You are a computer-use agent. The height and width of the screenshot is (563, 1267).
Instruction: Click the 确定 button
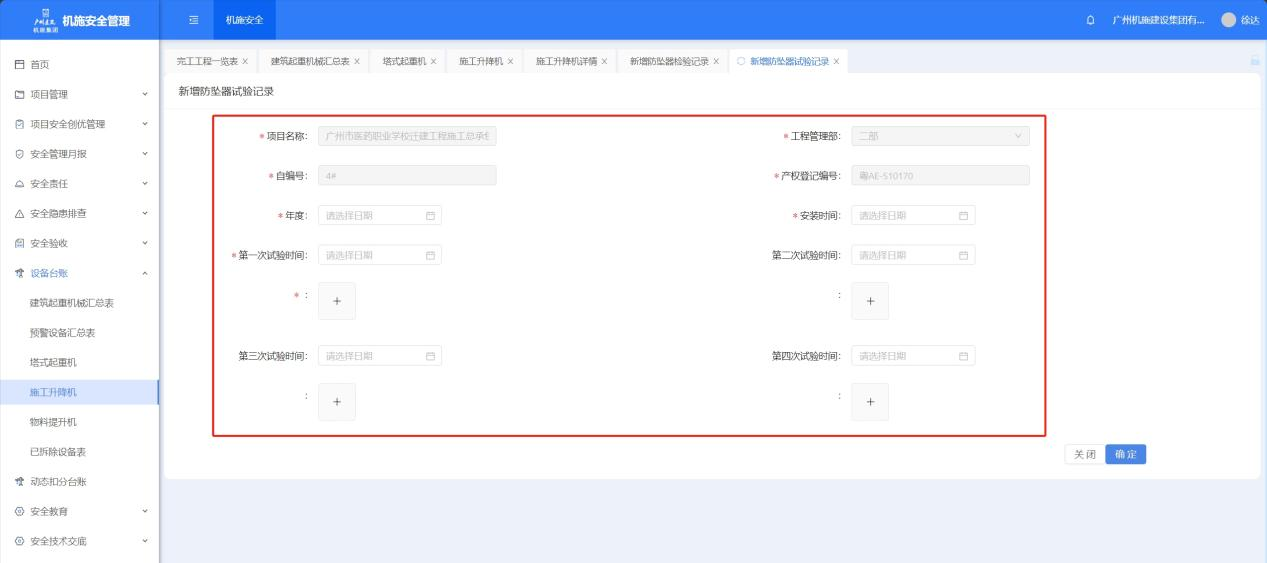point(1125,454)
